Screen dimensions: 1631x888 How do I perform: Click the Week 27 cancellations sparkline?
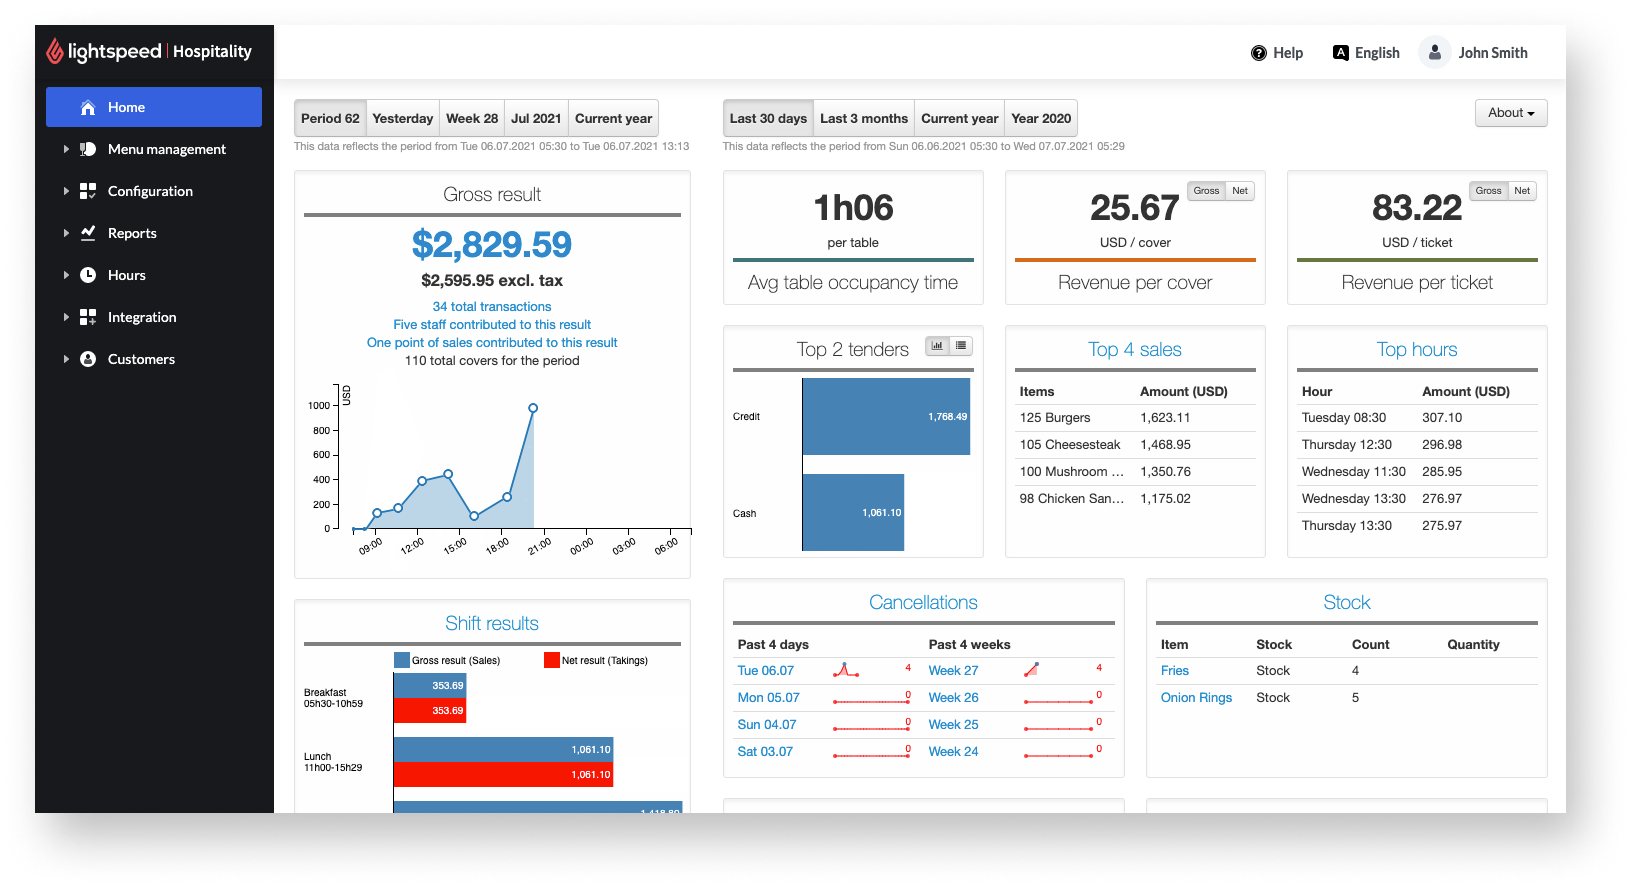click(1032, 669)
